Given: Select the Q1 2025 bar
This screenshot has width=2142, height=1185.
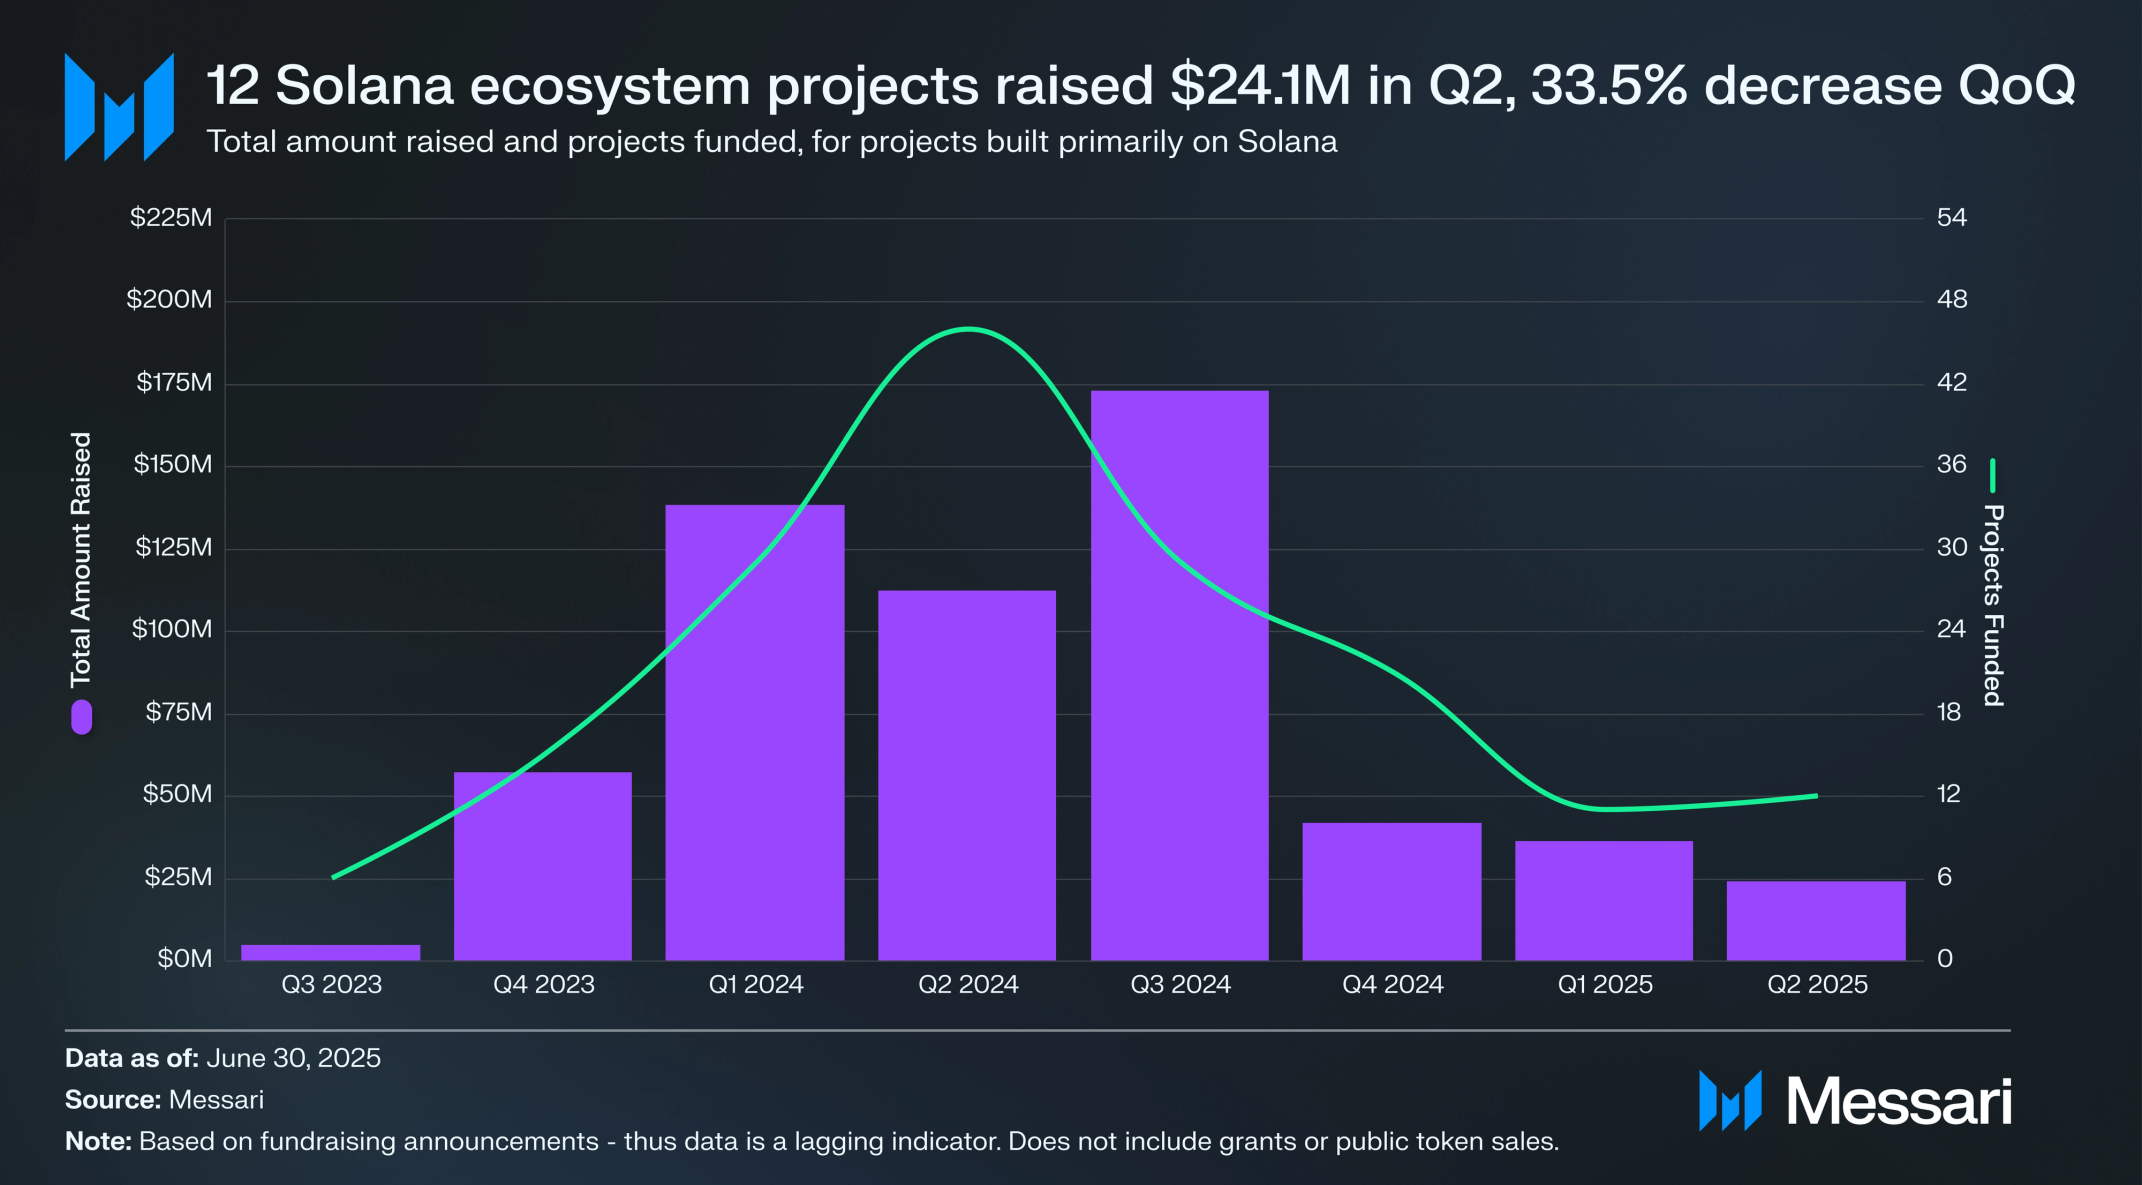Looking at the screenshot, I should click(1604, 900).
